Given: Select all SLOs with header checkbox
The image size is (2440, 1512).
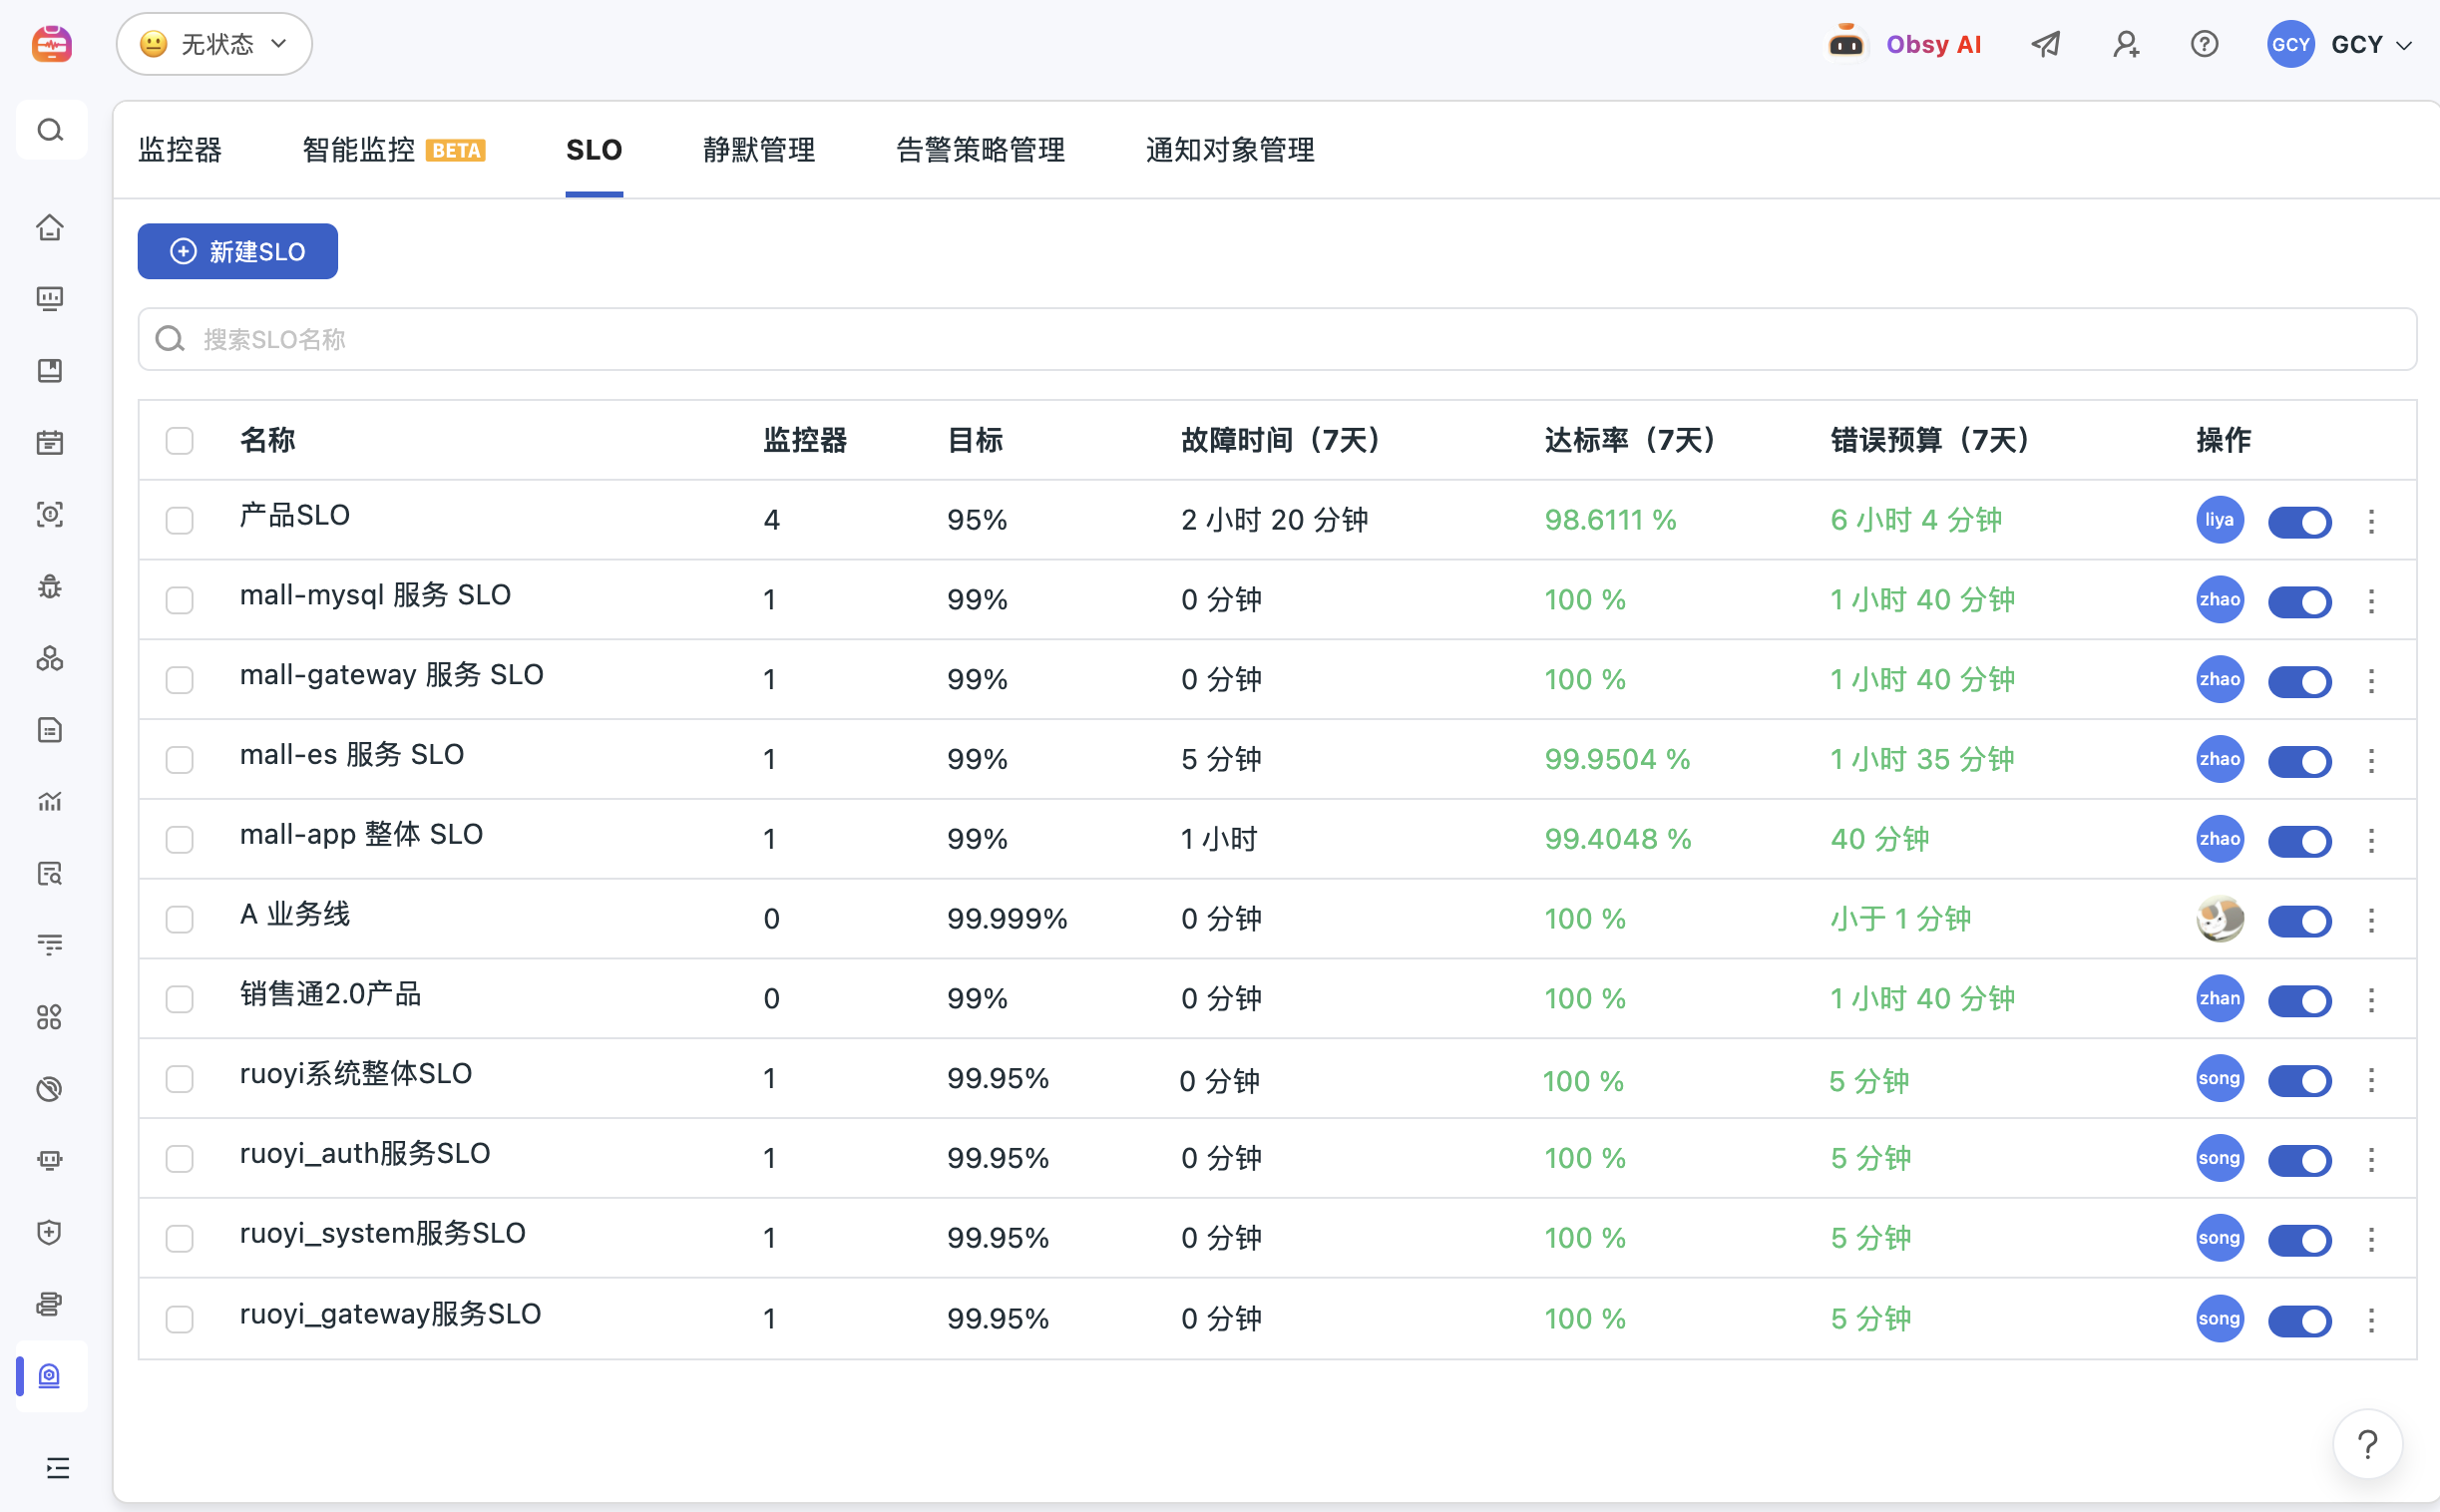Looking at the screenshot, I should [179, 441].
